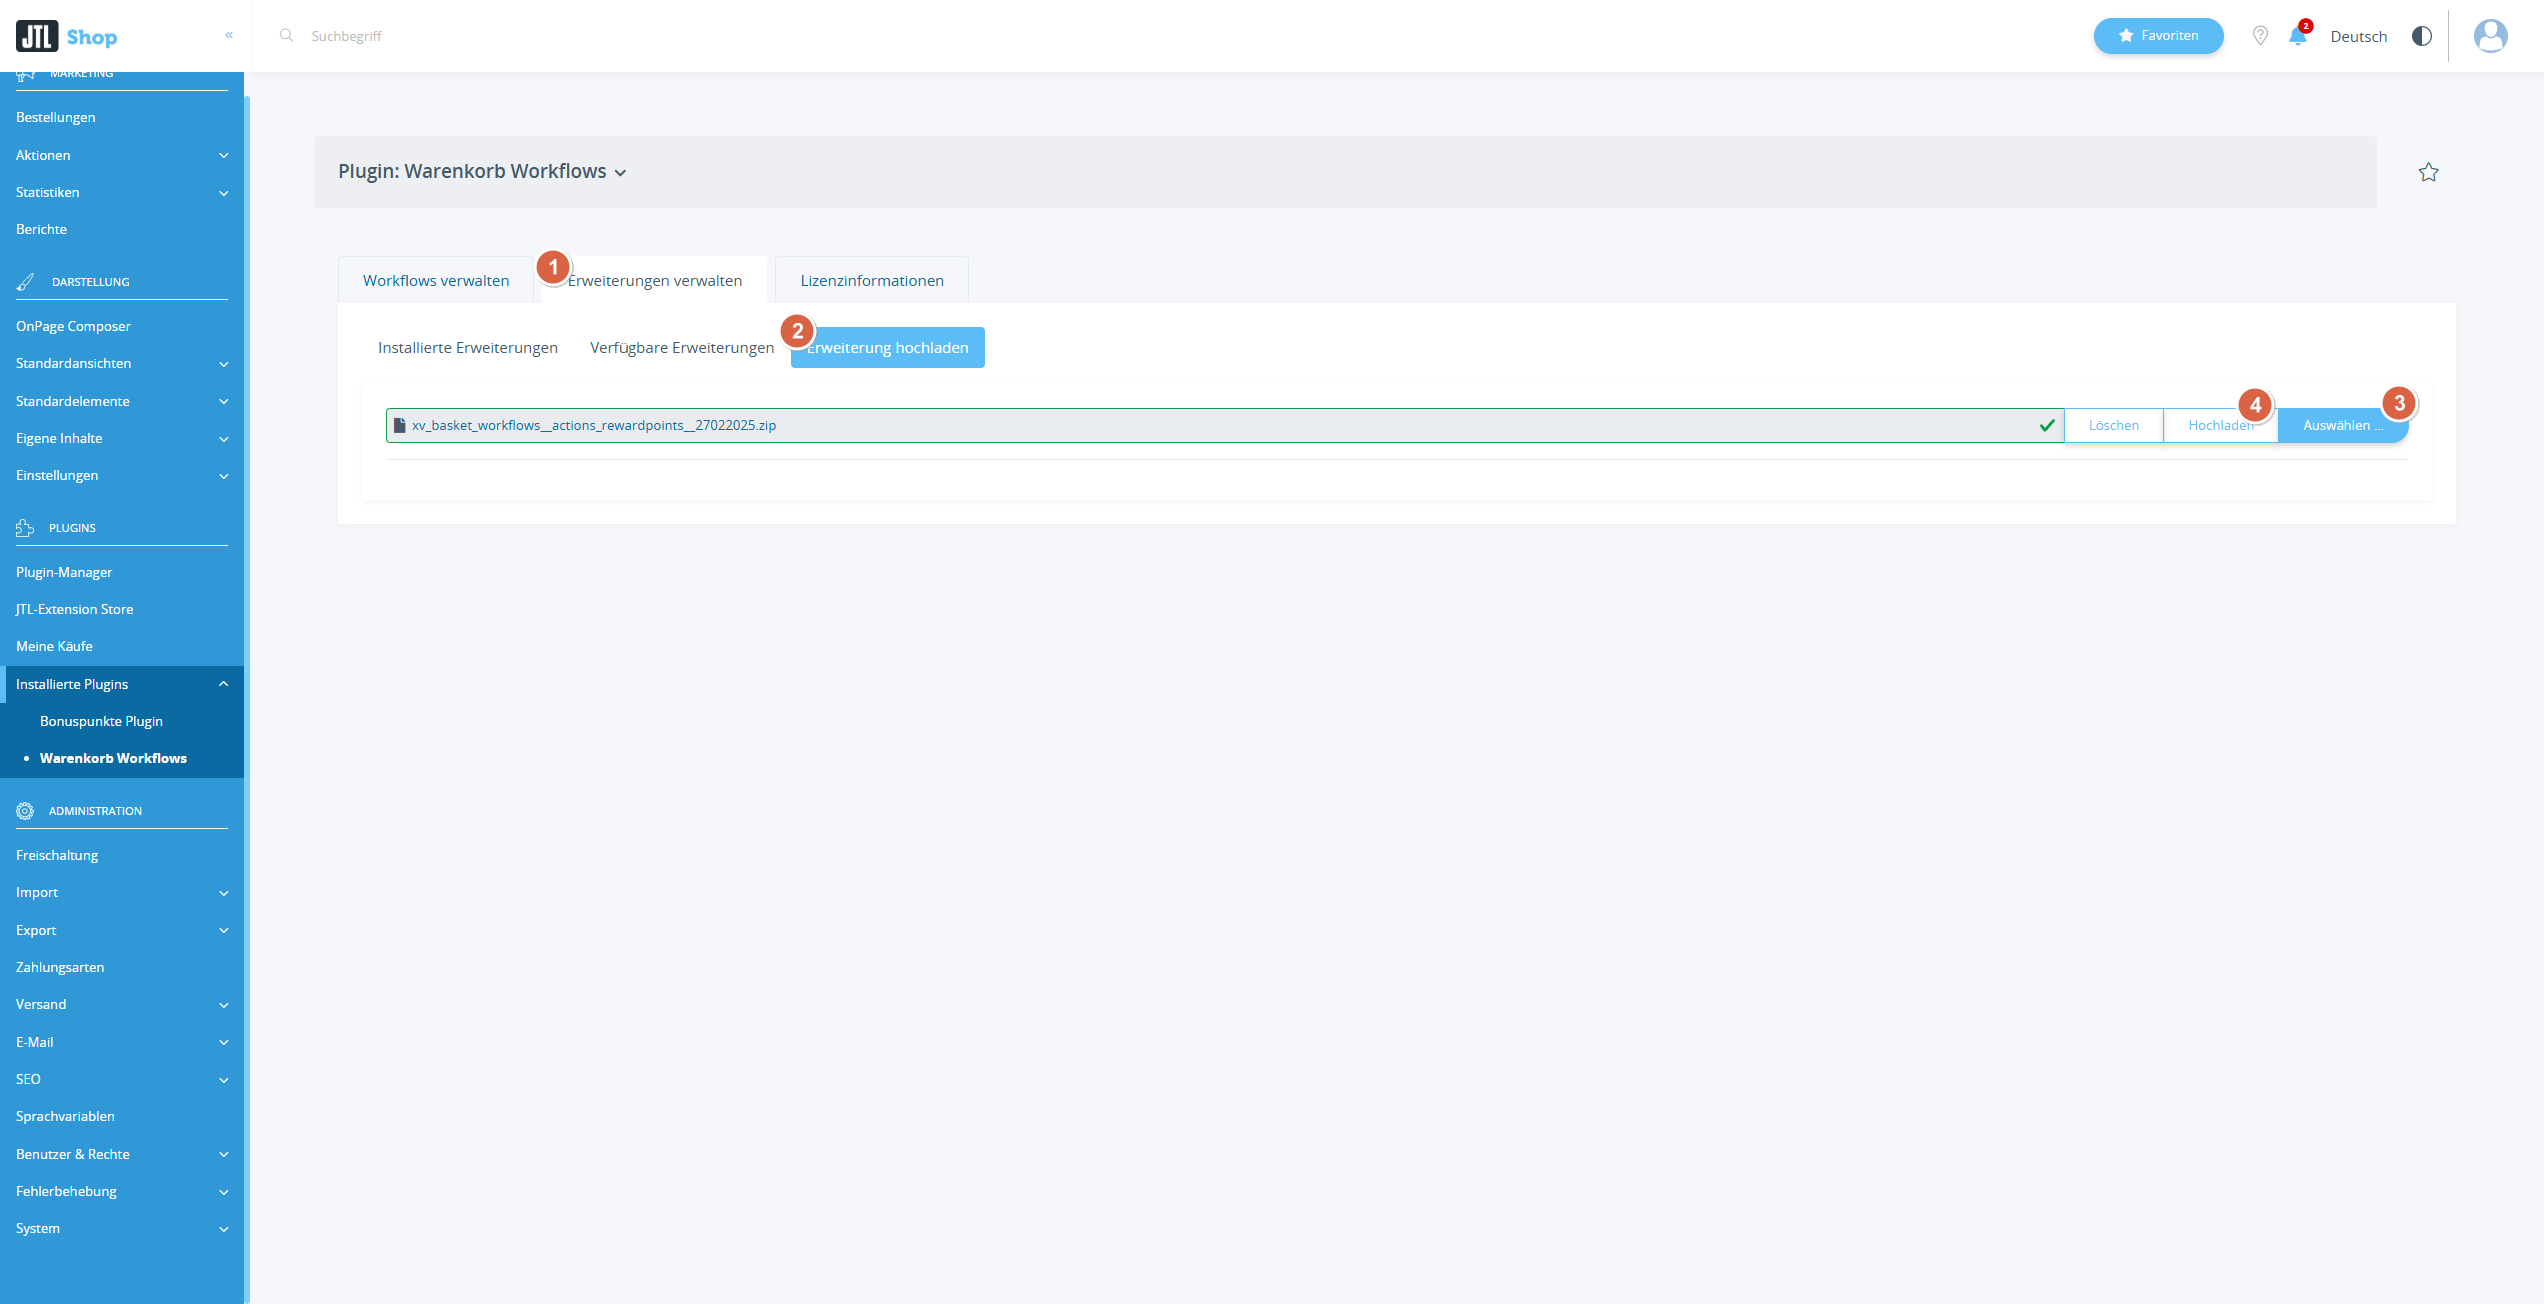The image size is (2544, 1304).
Task: Open Berichte in sidebar
Action: pyautogui.click(x=122, y=229)
